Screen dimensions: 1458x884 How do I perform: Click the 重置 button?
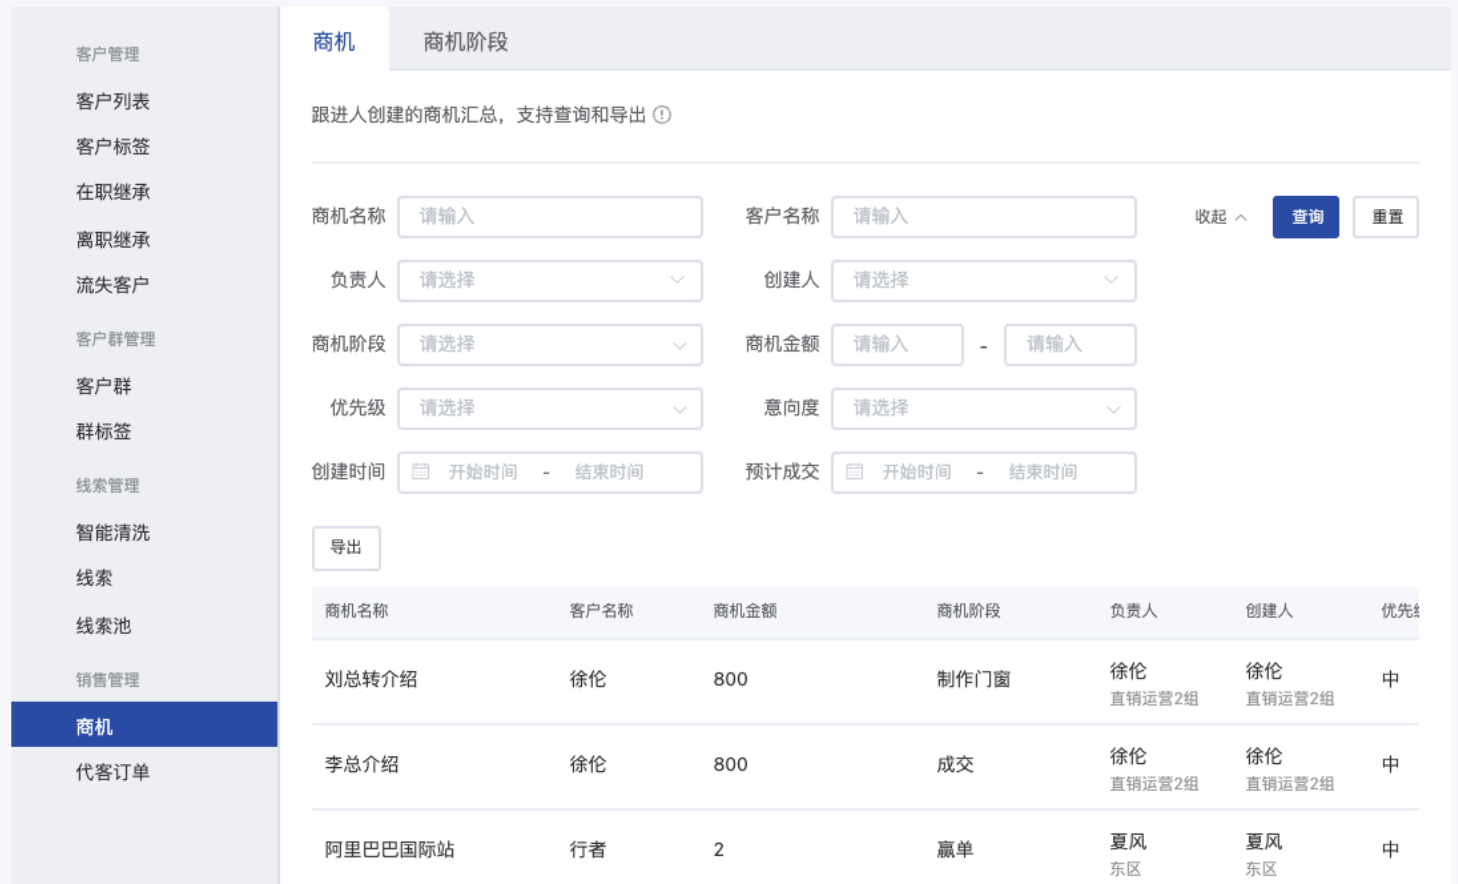coord(1386,217)
